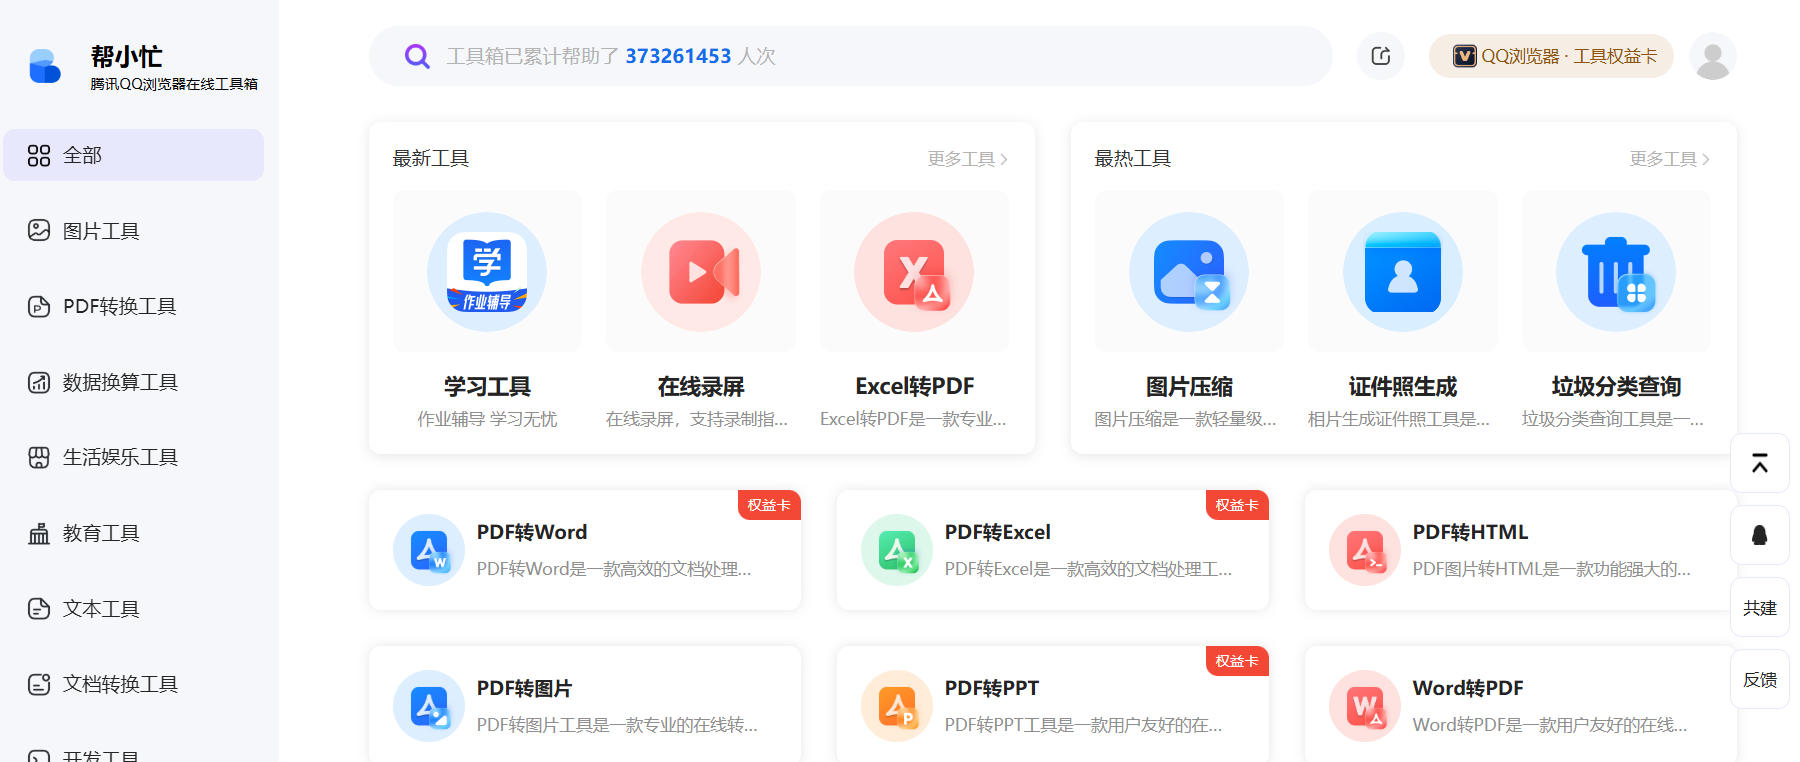The height and width of the screenshot is (762, 1800).
Task: Open the Excel转PDF tool icon
Action: 914,272
